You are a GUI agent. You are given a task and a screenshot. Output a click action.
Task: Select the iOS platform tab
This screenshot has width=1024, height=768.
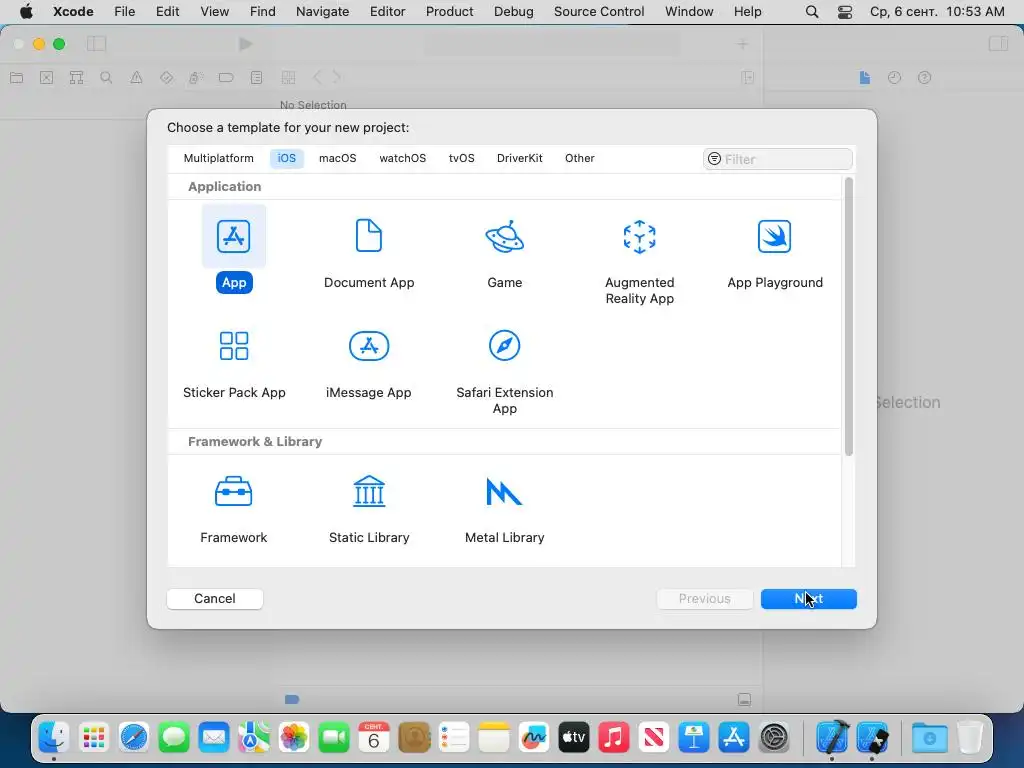[x=287, y=158]
